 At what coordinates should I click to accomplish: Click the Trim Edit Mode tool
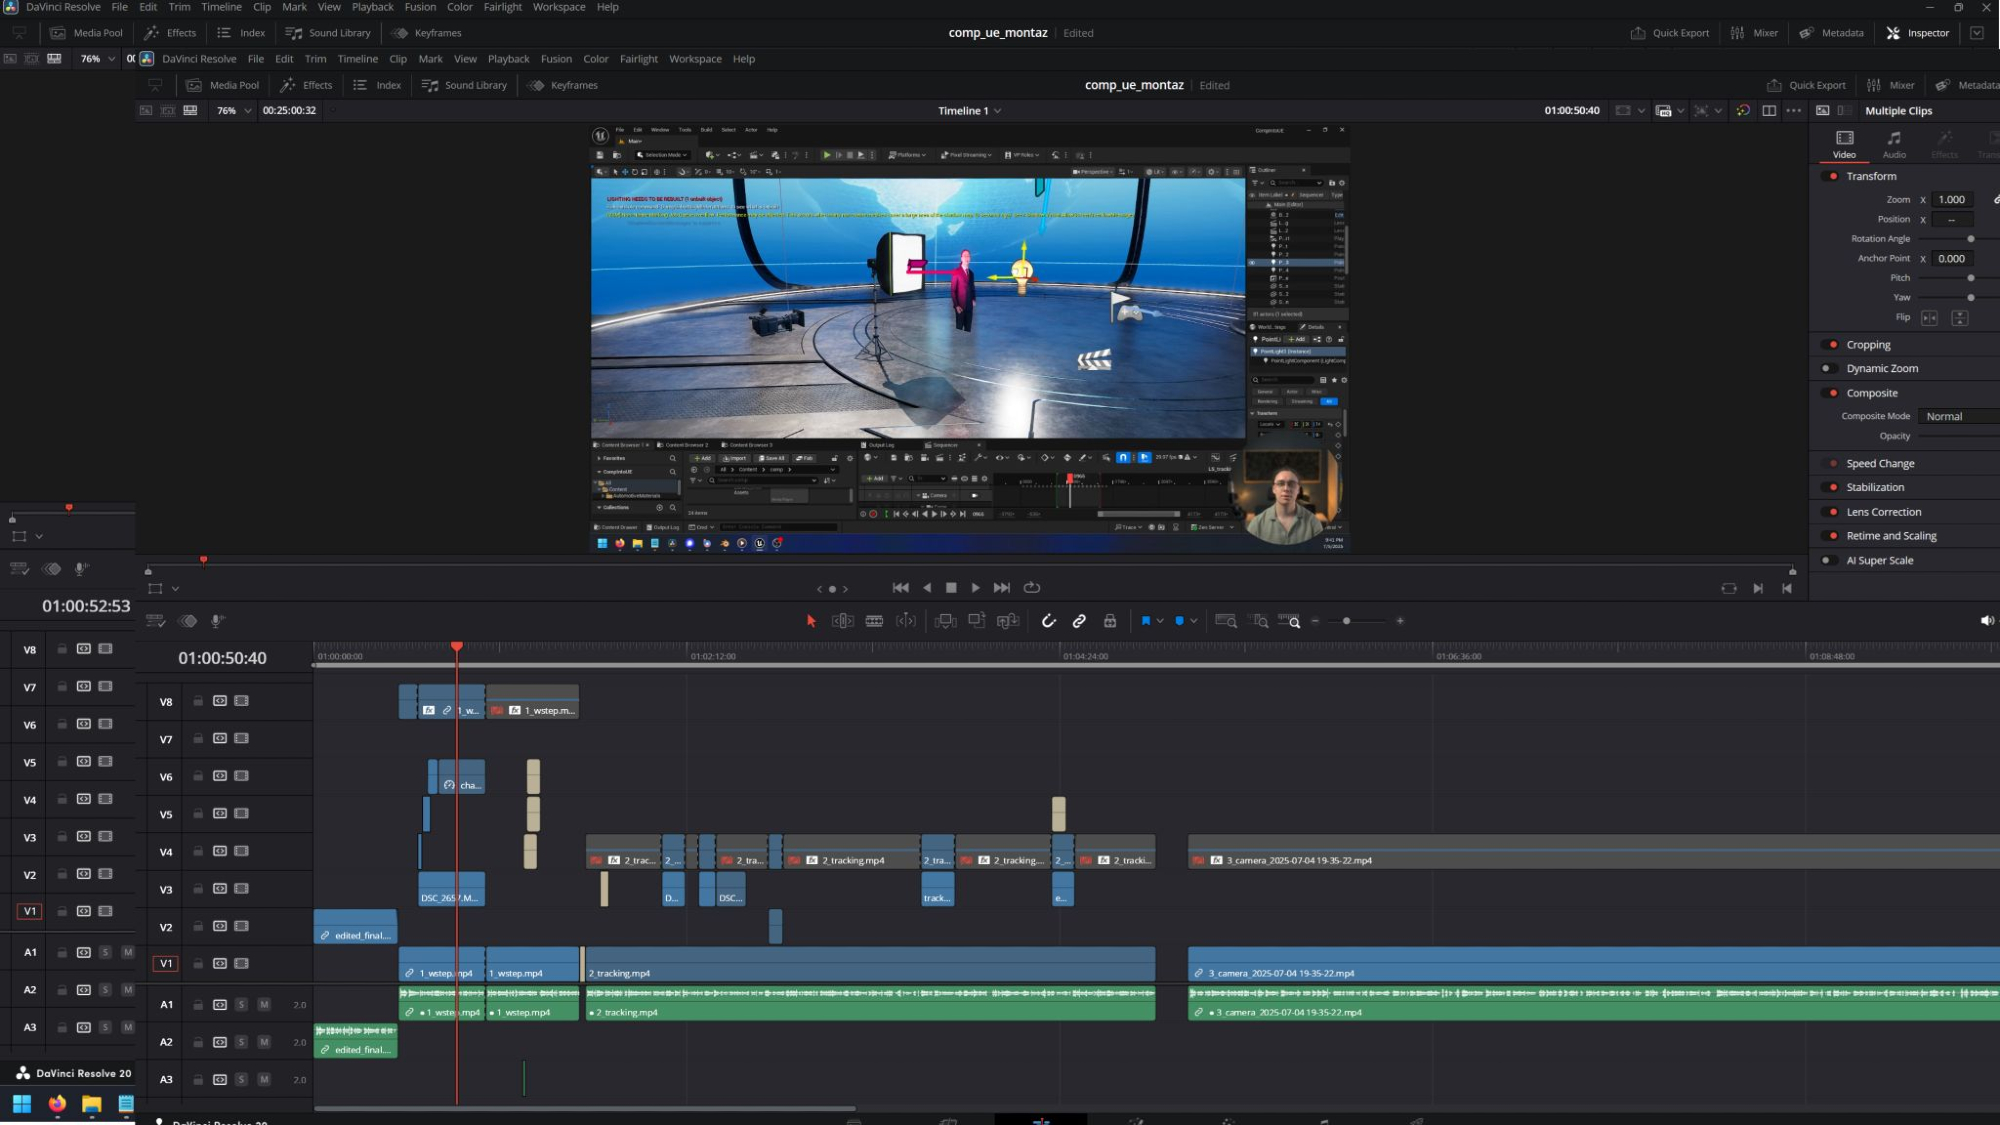point(843,621)
